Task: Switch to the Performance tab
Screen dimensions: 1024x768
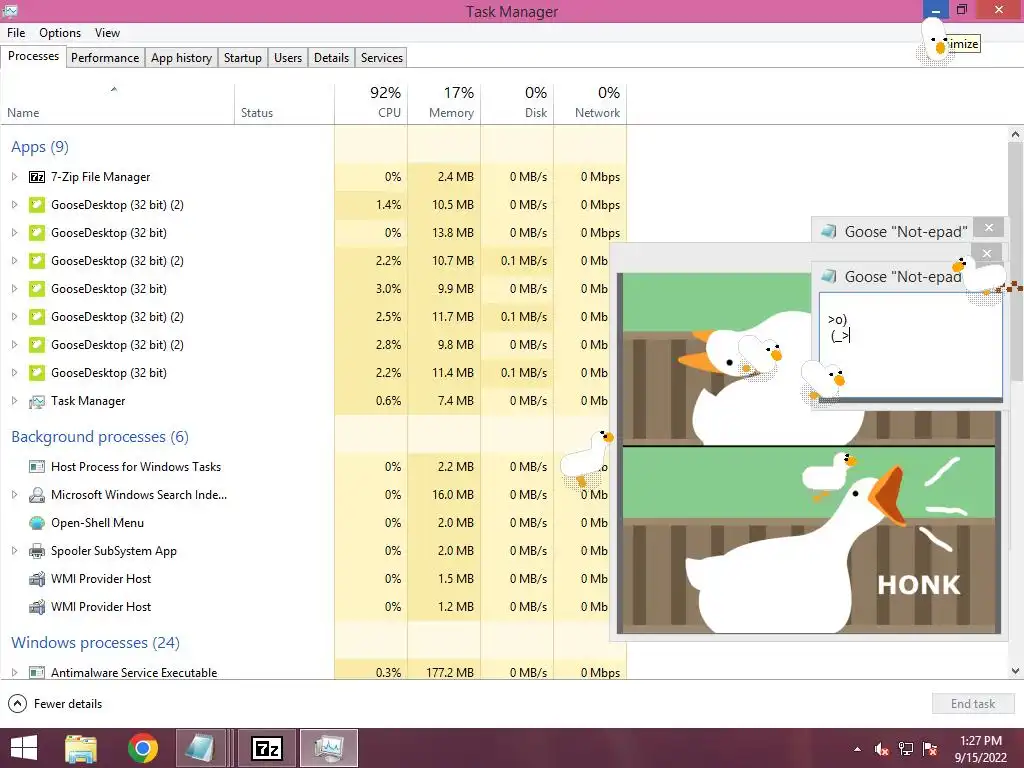Action: [x=105, y=57]
